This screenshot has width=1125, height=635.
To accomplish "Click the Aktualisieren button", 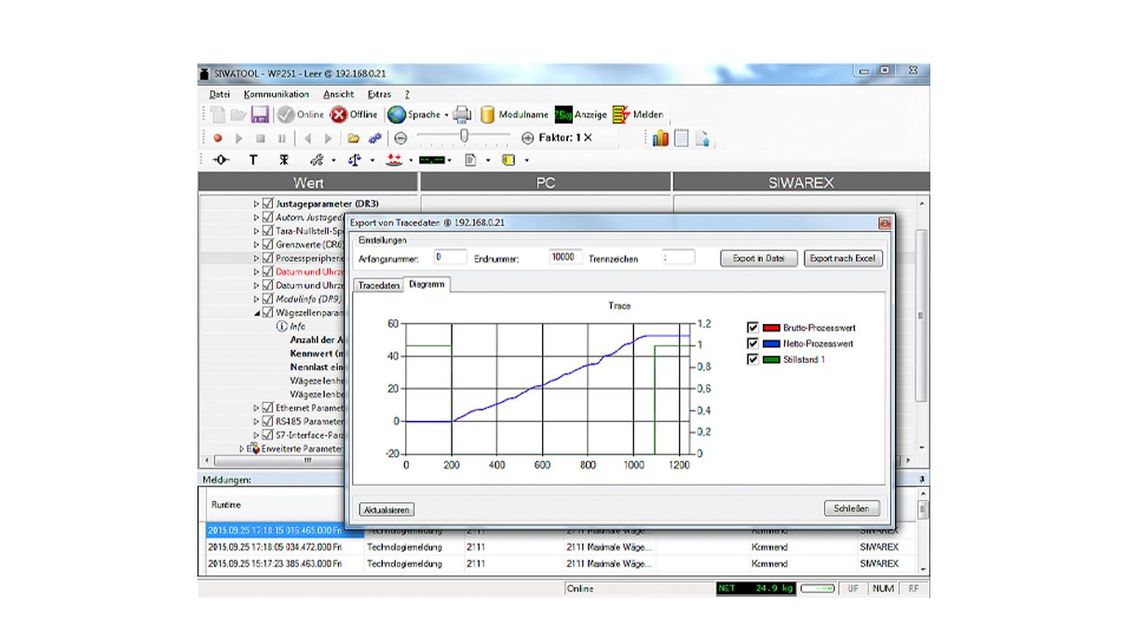I will pyautogui.click(x=386, y=509).
